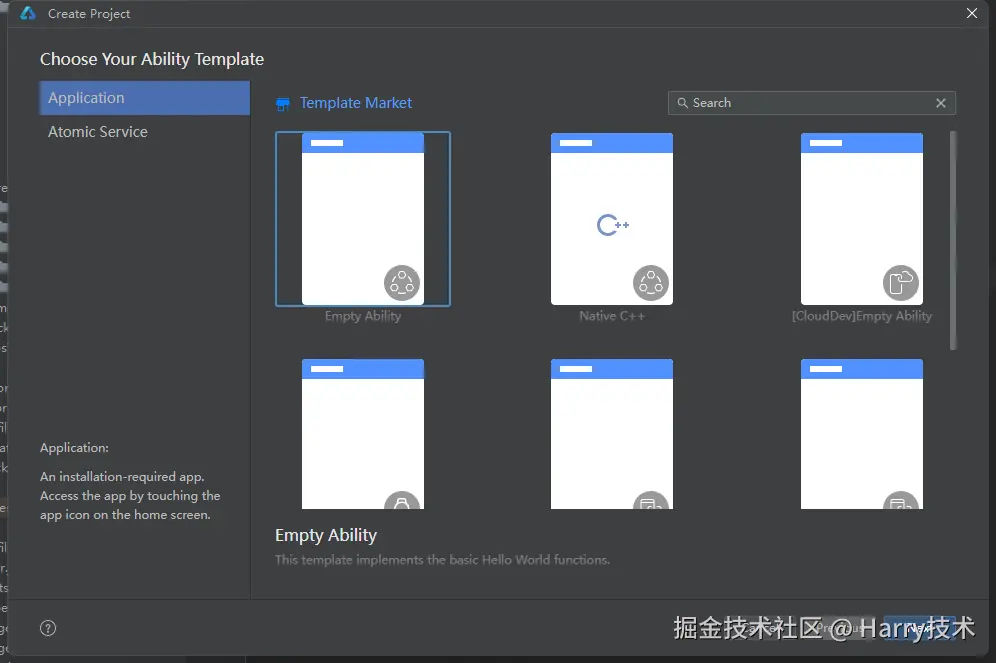
Task: Click the device badge on [CloudDev]Empty Ability
Action: click(x=901, y=282)
